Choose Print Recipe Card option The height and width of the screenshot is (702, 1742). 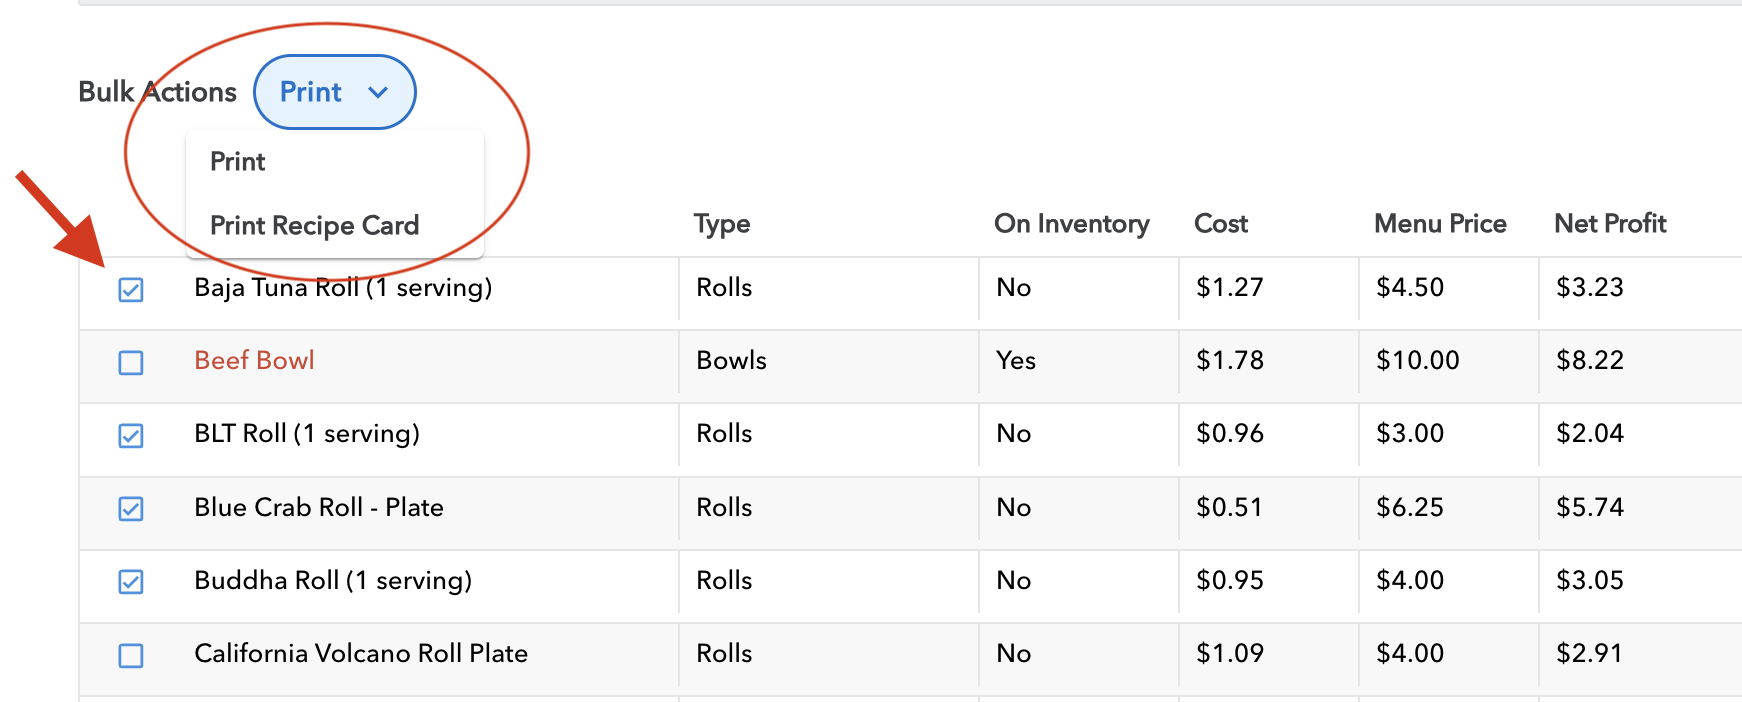click(314, 226)
